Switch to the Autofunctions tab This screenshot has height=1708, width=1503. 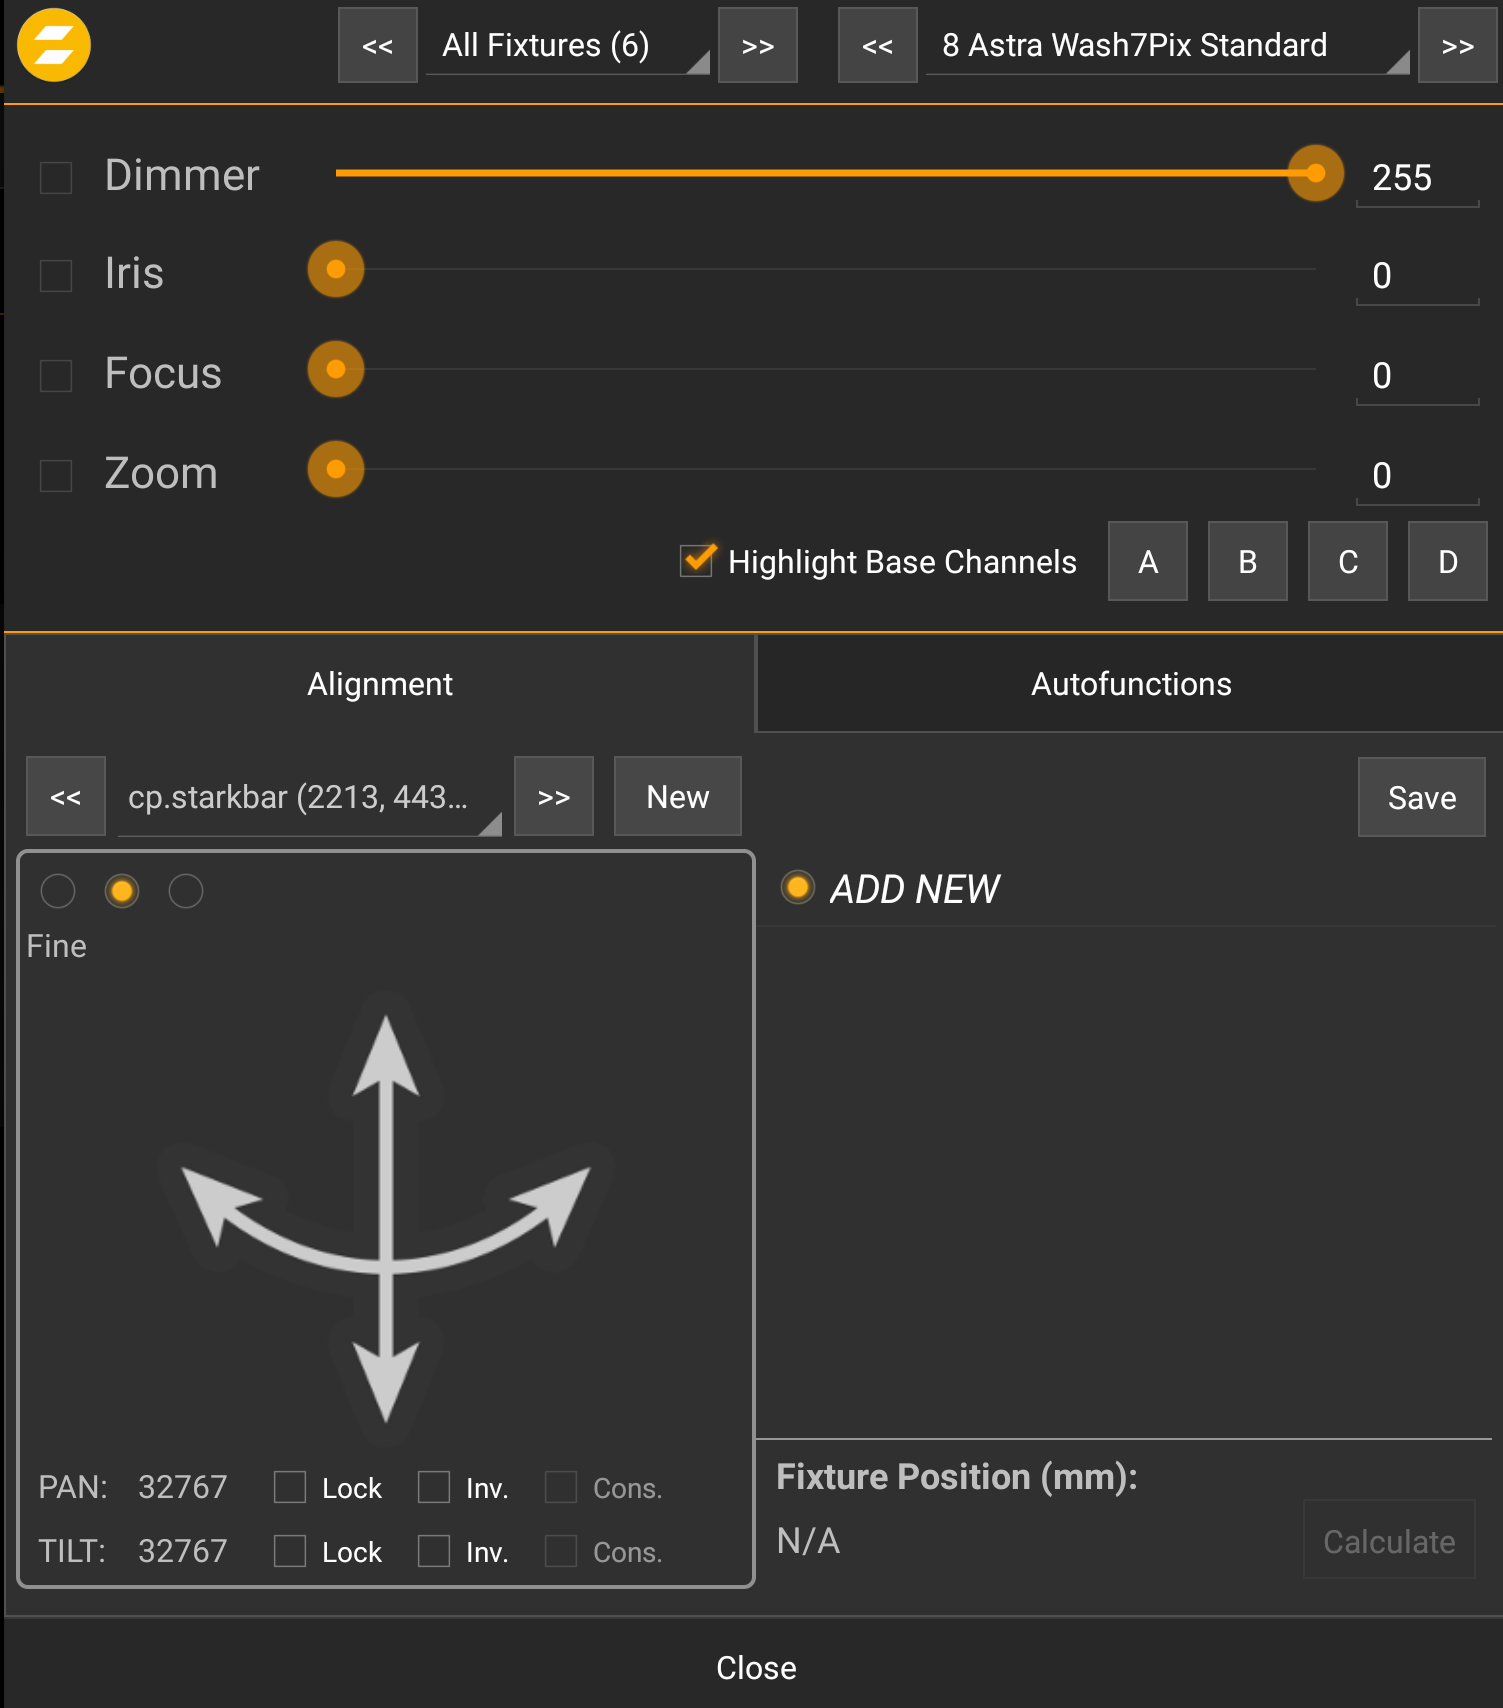1130,684
